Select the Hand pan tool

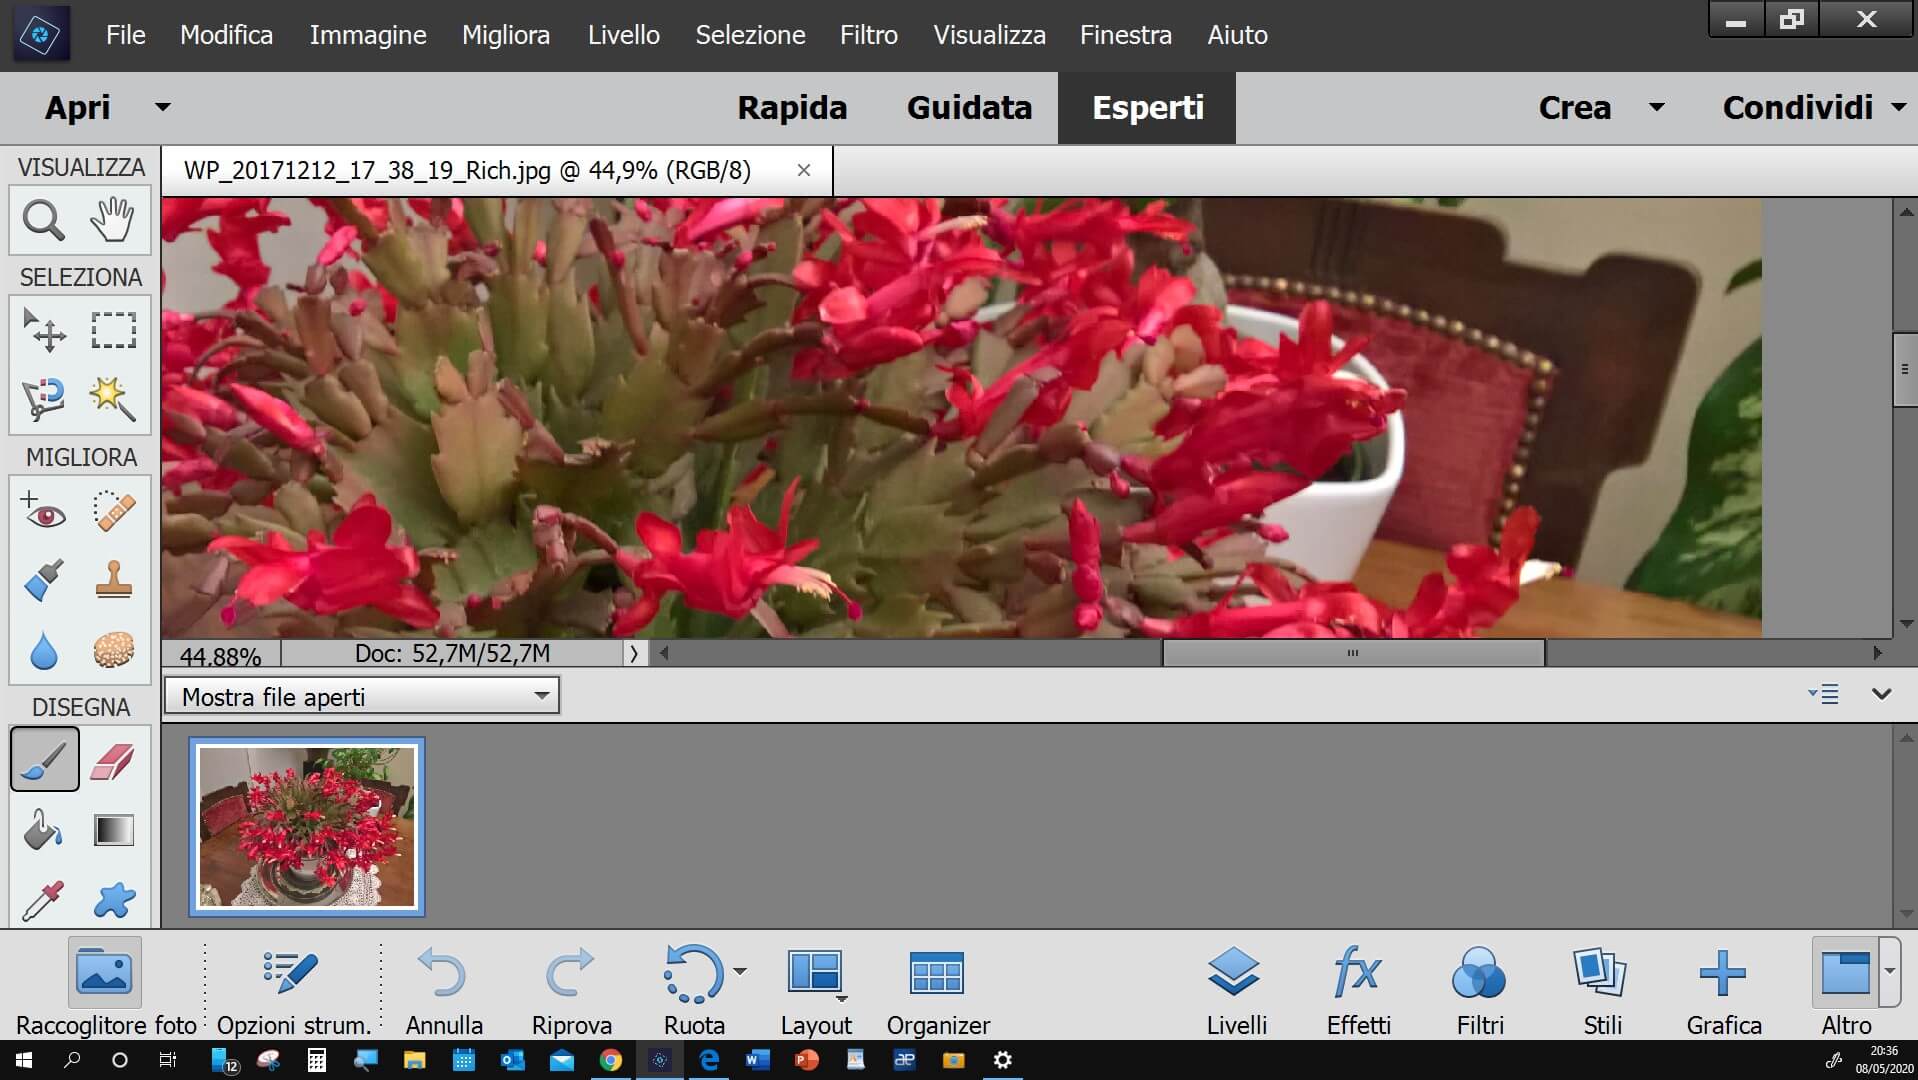[112, 220]
